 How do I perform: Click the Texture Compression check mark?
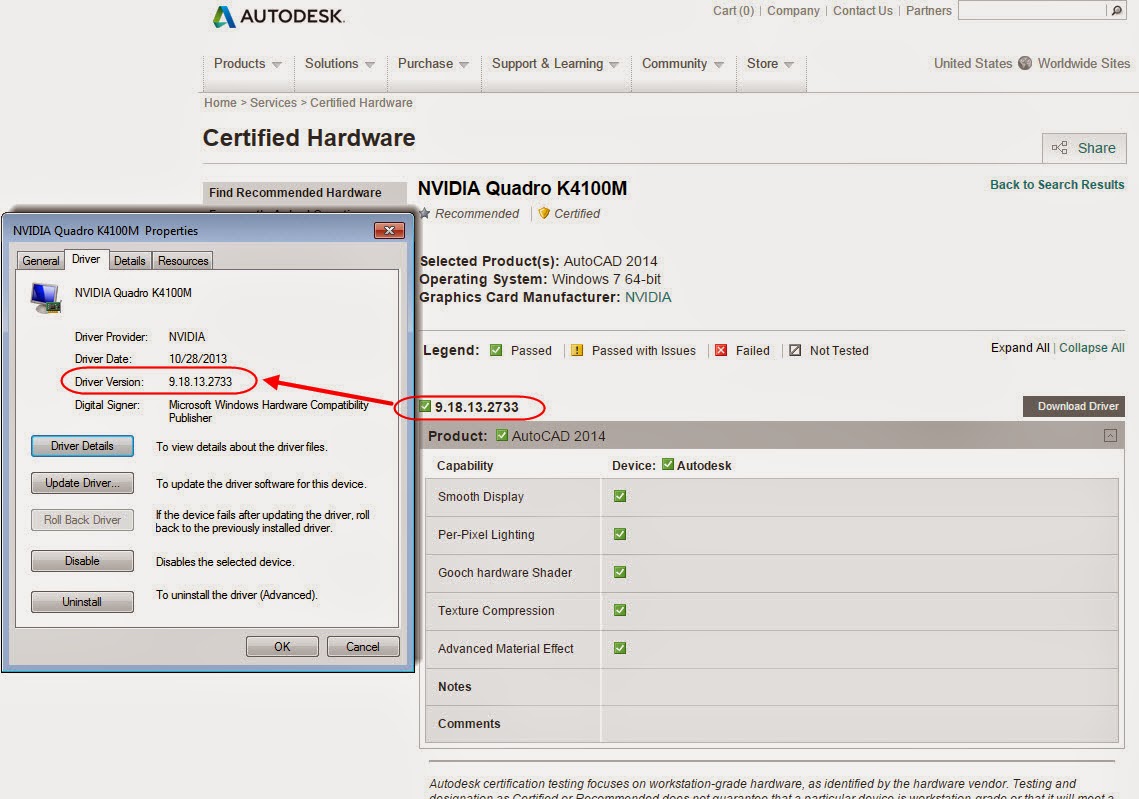tap(620, 610)
